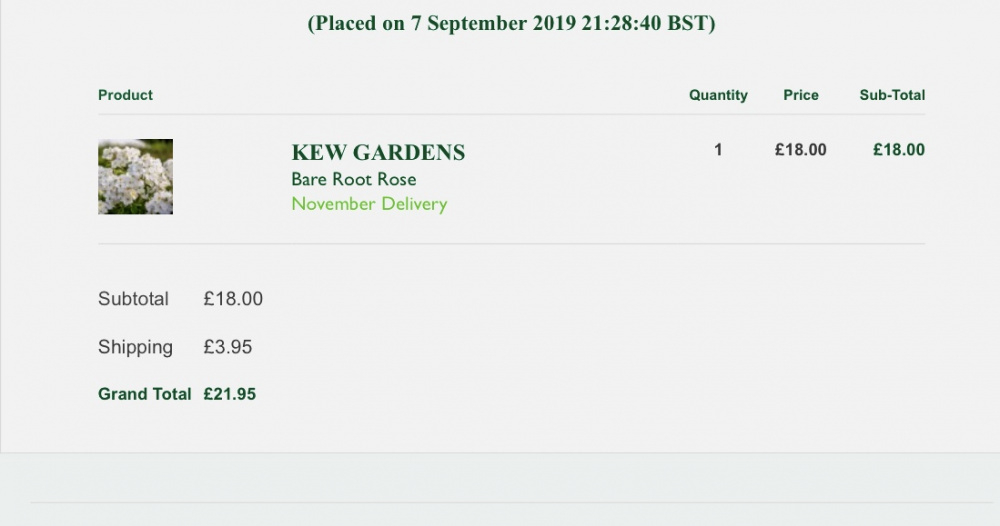Select the November Delivery label
Screen dimensions: 1000x526
(369, 204)
